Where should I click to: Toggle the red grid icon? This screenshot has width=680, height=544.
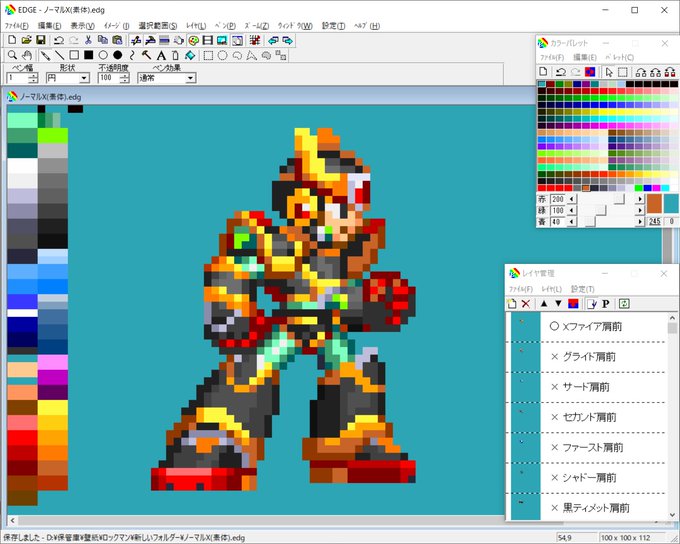(x=255, y=40)
